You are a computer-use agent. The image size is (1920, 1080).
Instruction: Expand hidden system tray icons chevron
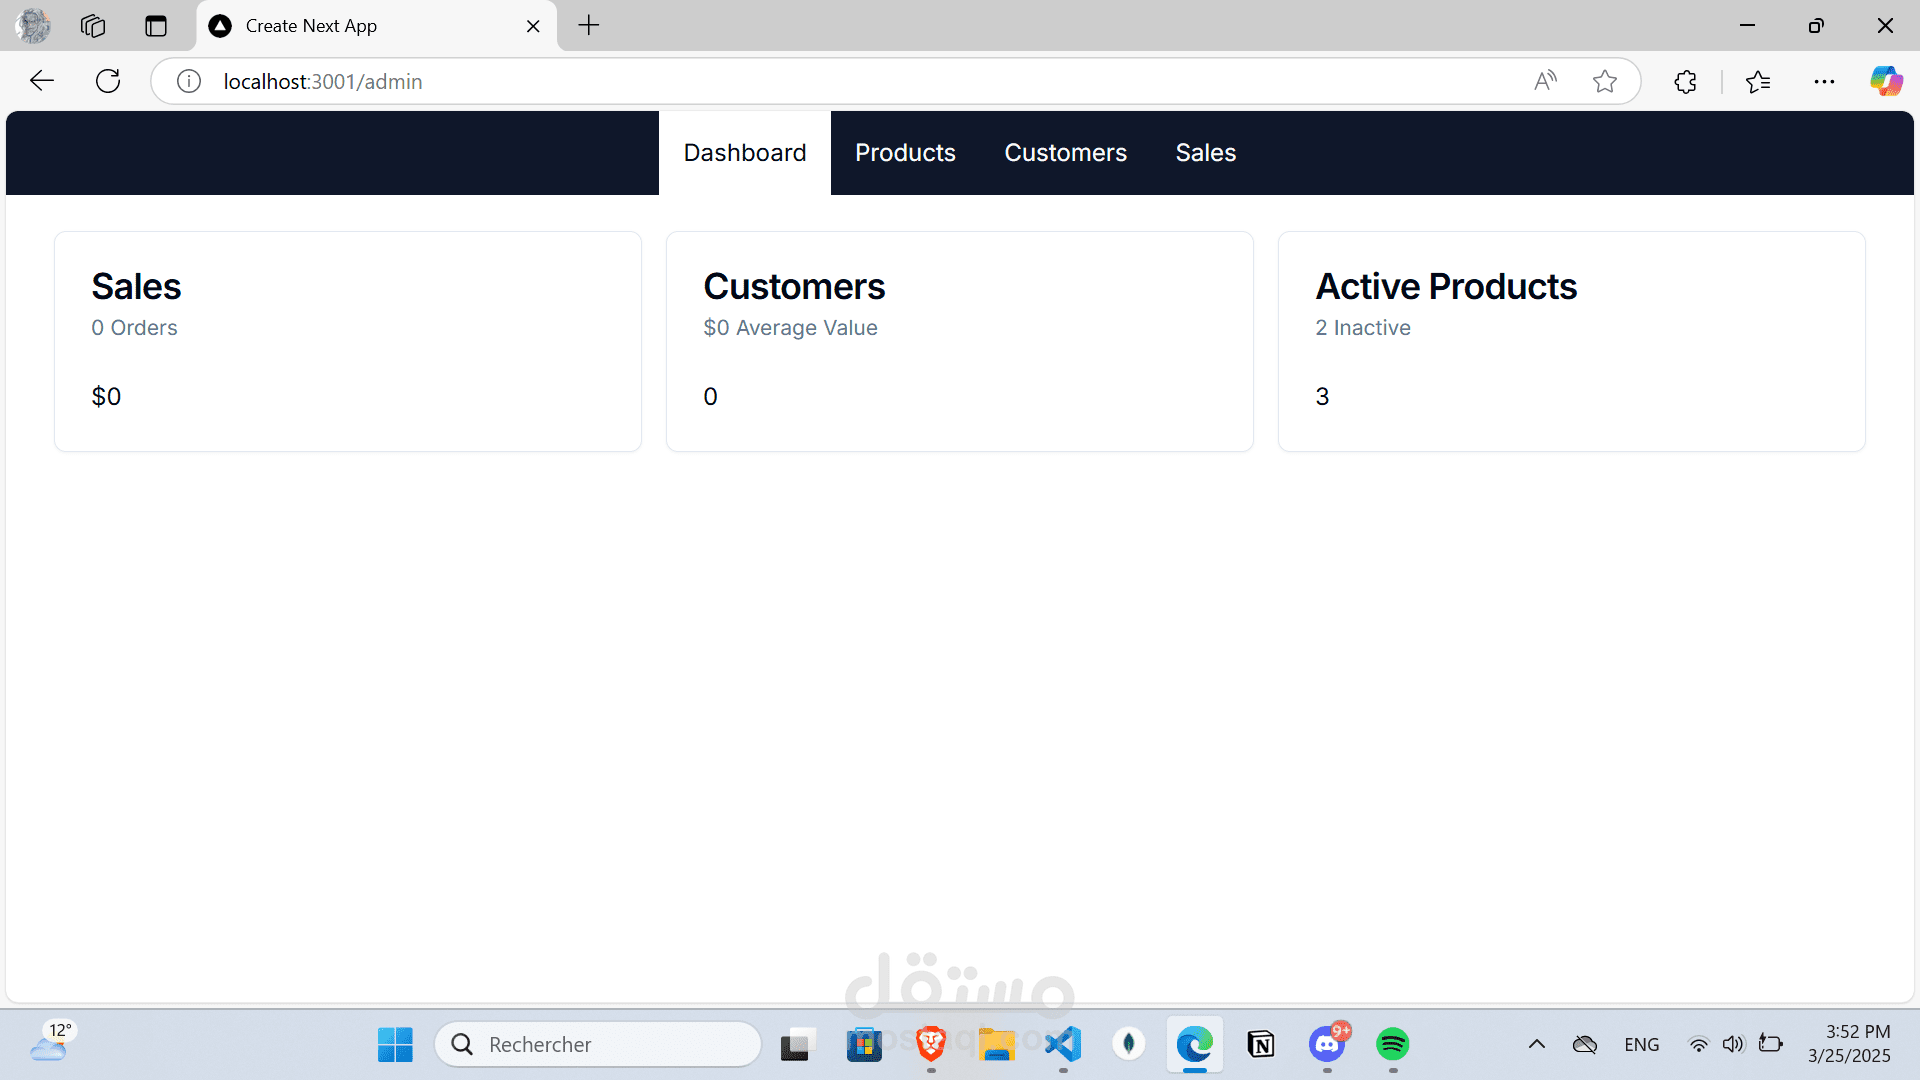[x=1537, y=1044]
